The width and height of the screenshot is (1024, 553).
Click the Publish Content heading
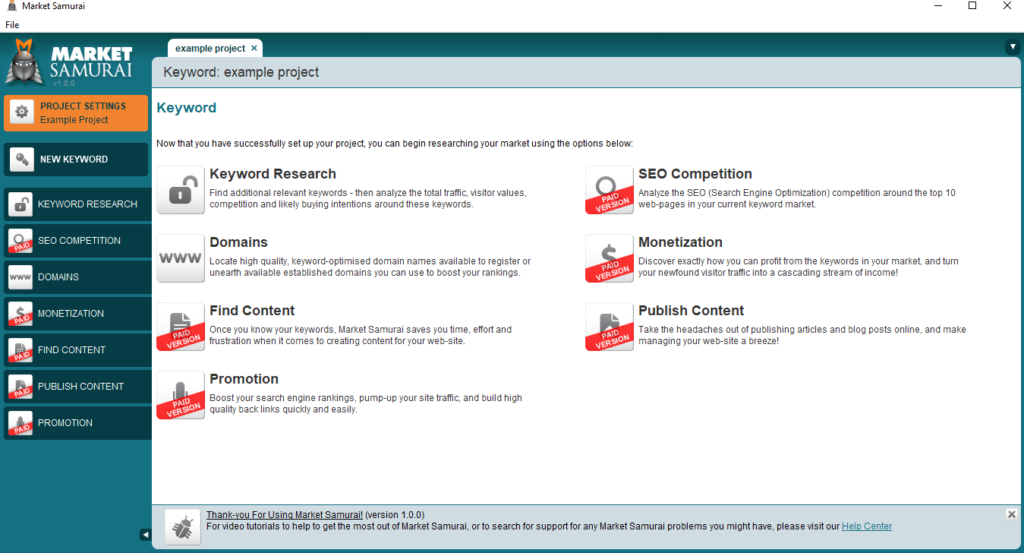click(x=691, y=311)
